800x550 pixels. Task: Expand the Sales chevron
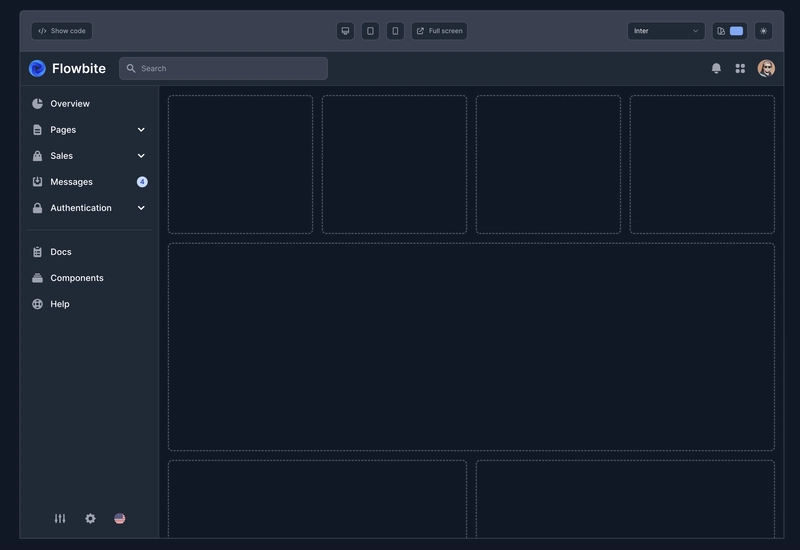click(x=141, y=156)
